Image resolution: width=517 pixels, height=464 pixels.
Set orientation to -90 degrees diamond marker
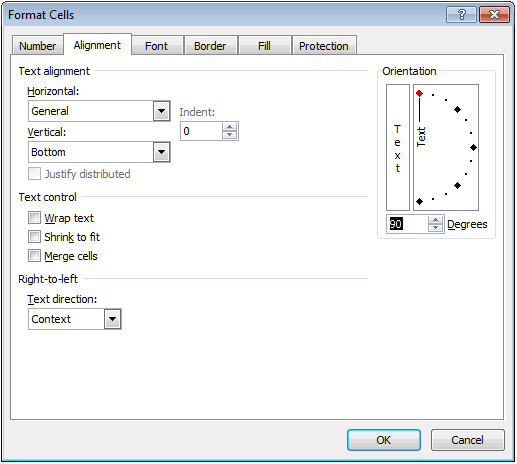point(419,201)
